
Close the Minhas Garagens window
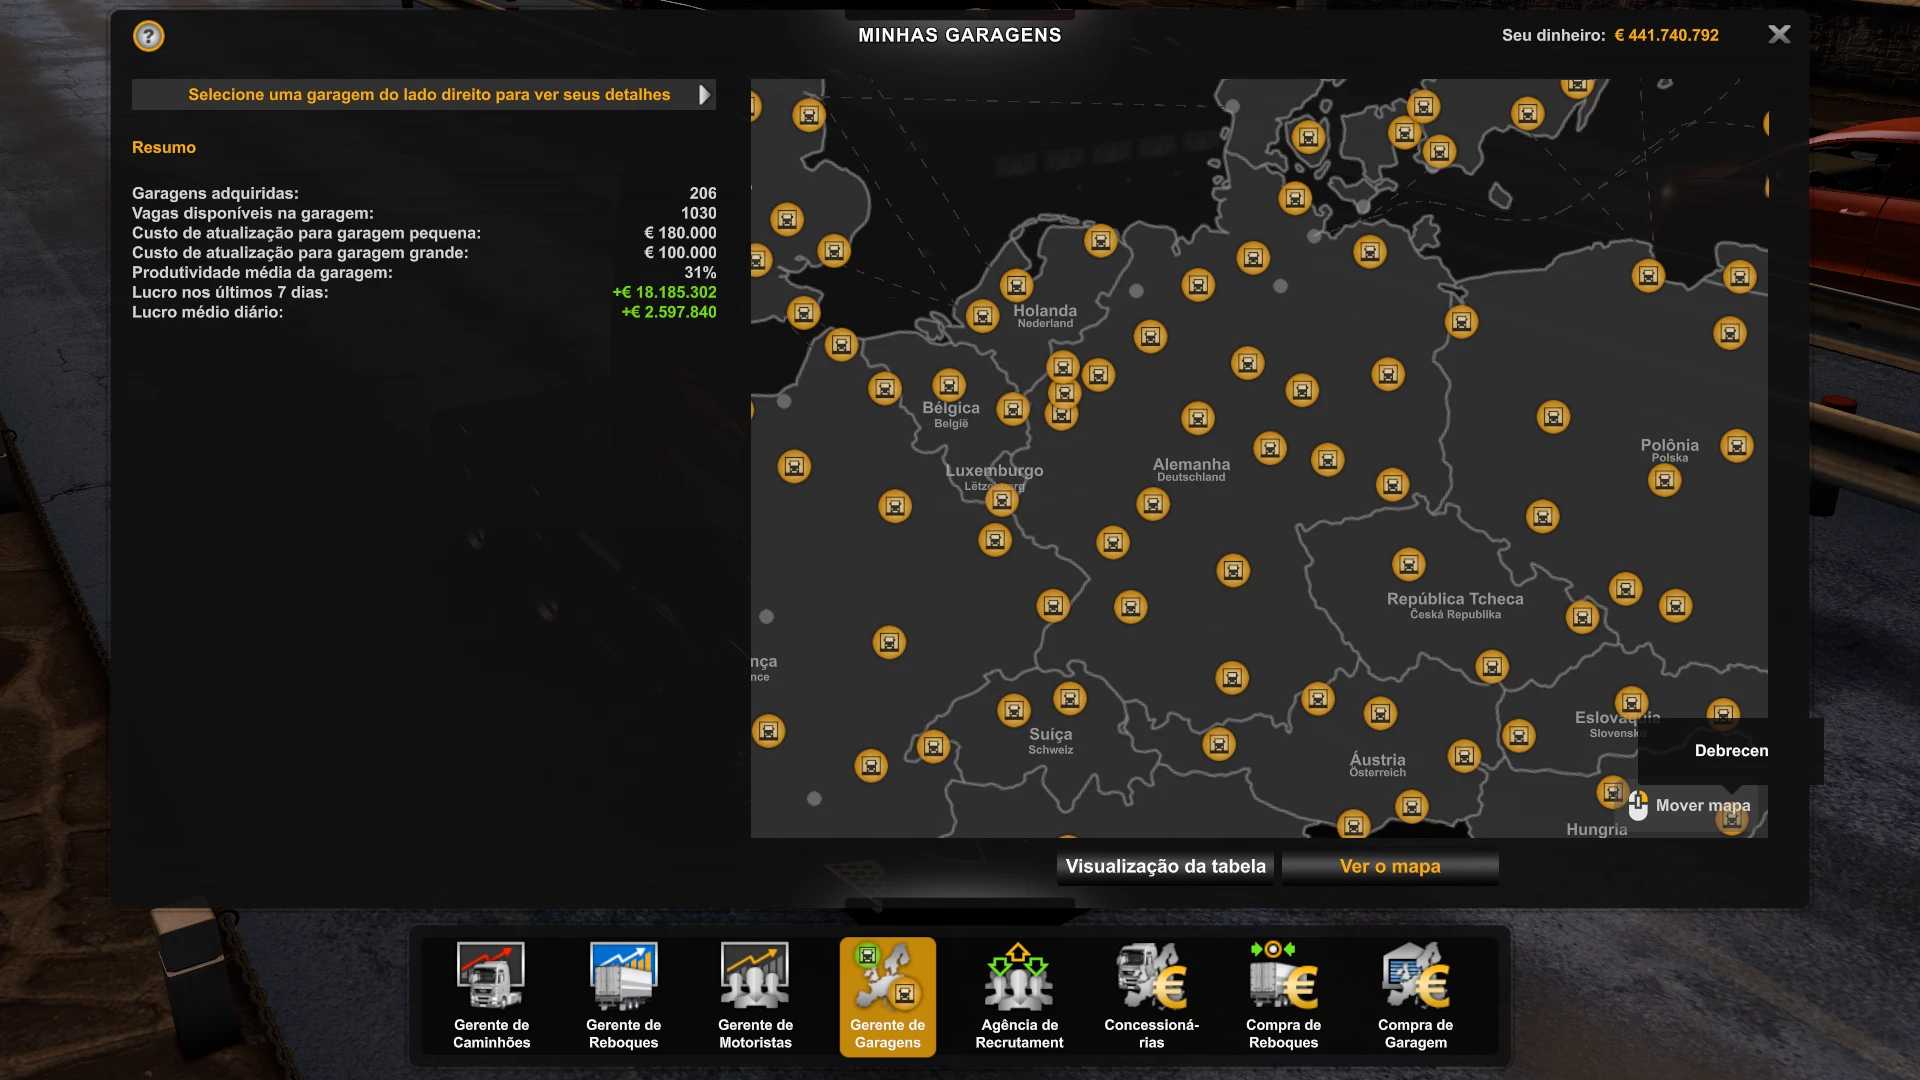(1779, 35)
